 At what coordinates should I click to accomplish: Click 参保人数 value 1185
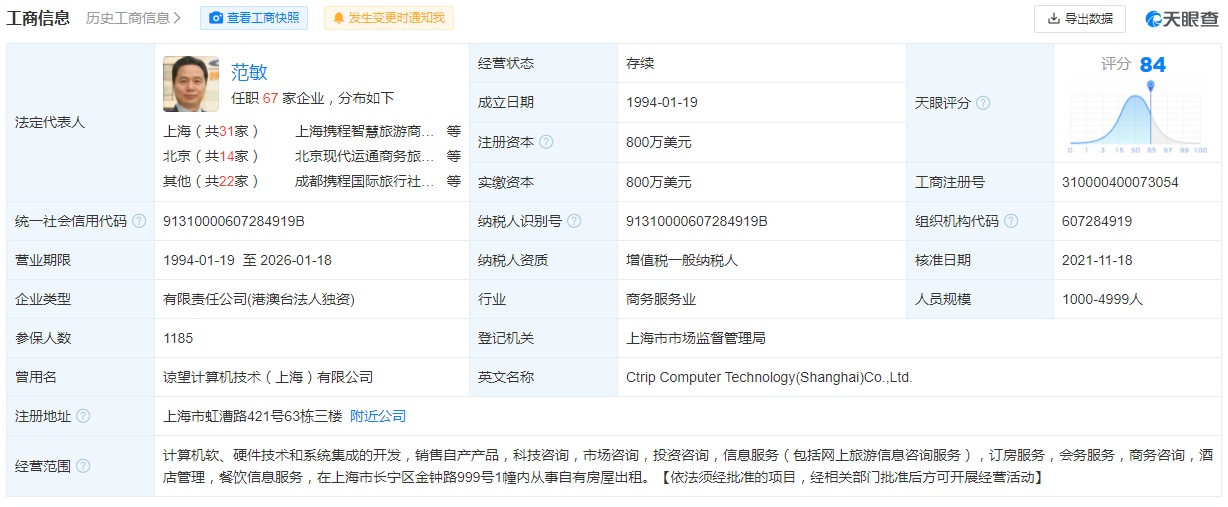coord(178,338)
